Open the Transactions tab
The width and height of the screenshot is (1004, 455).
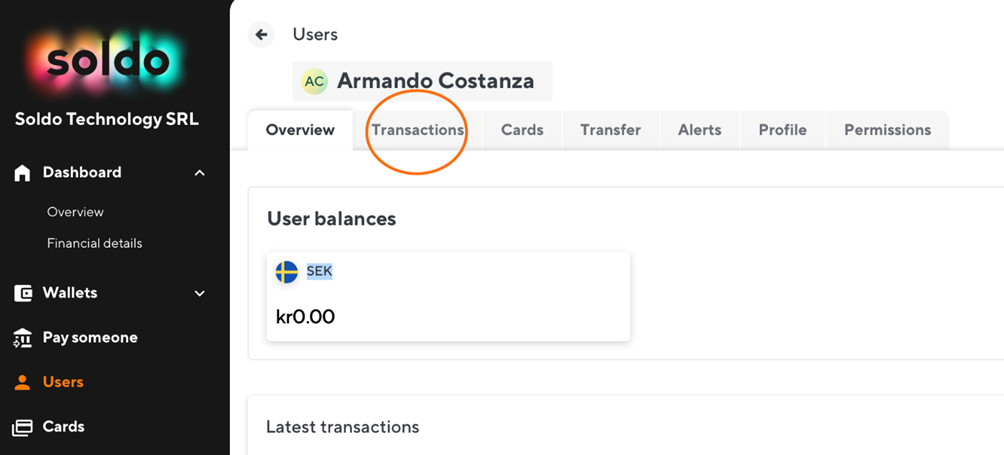[418, 130]
